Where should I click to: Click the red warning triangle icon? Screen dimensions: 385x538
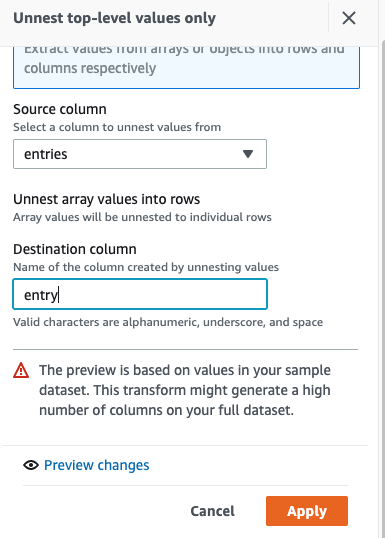(x=21, y=371)
